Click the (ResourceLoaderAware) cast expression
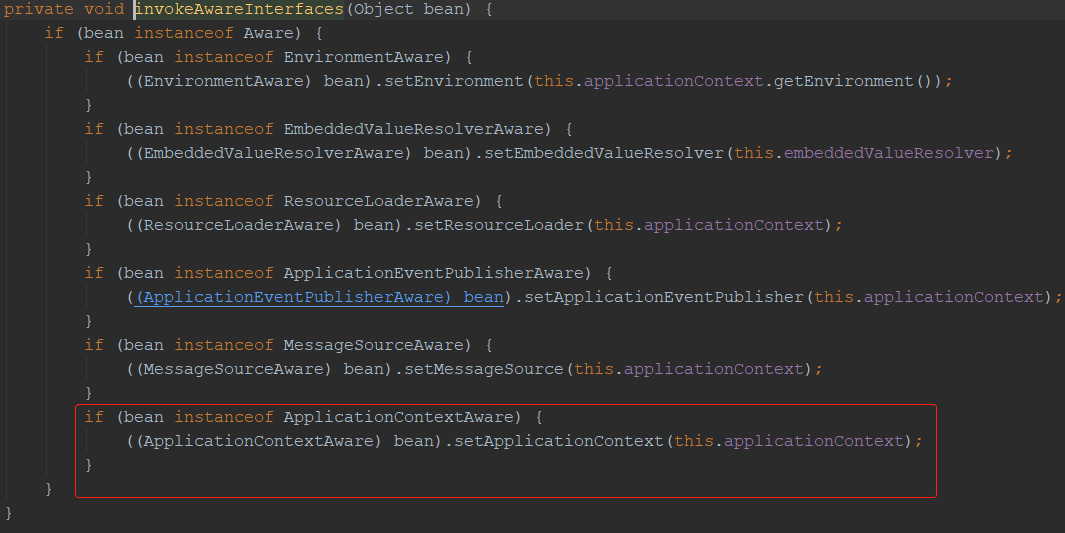 [239, 225]
